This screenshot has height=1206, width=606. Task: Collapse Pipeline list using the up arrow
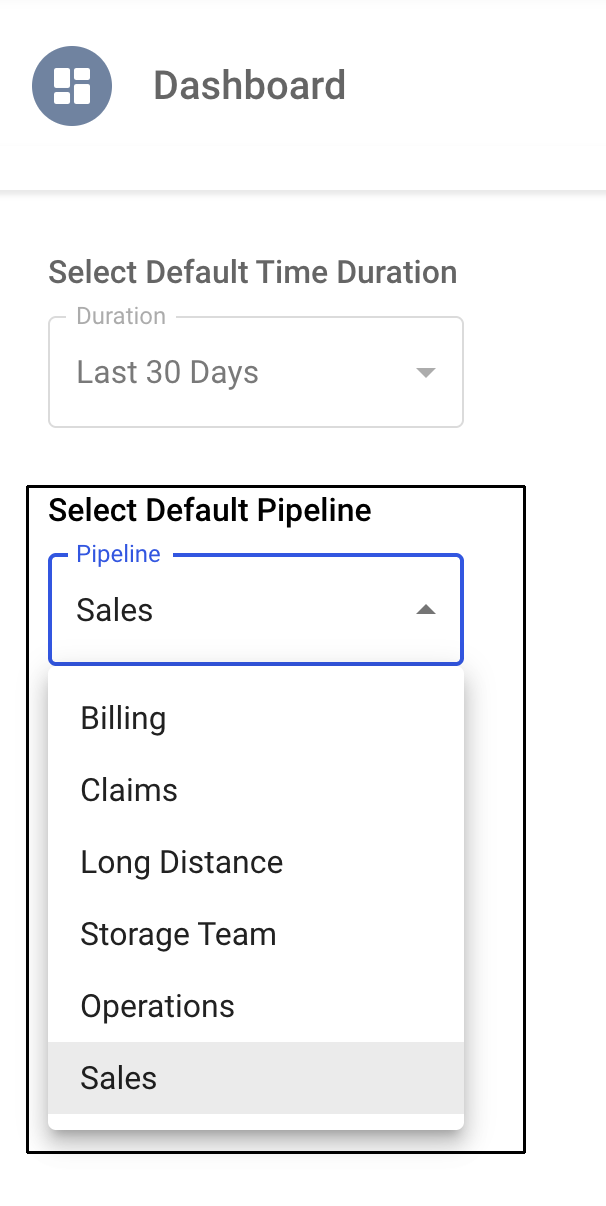[x=426, y=610]
